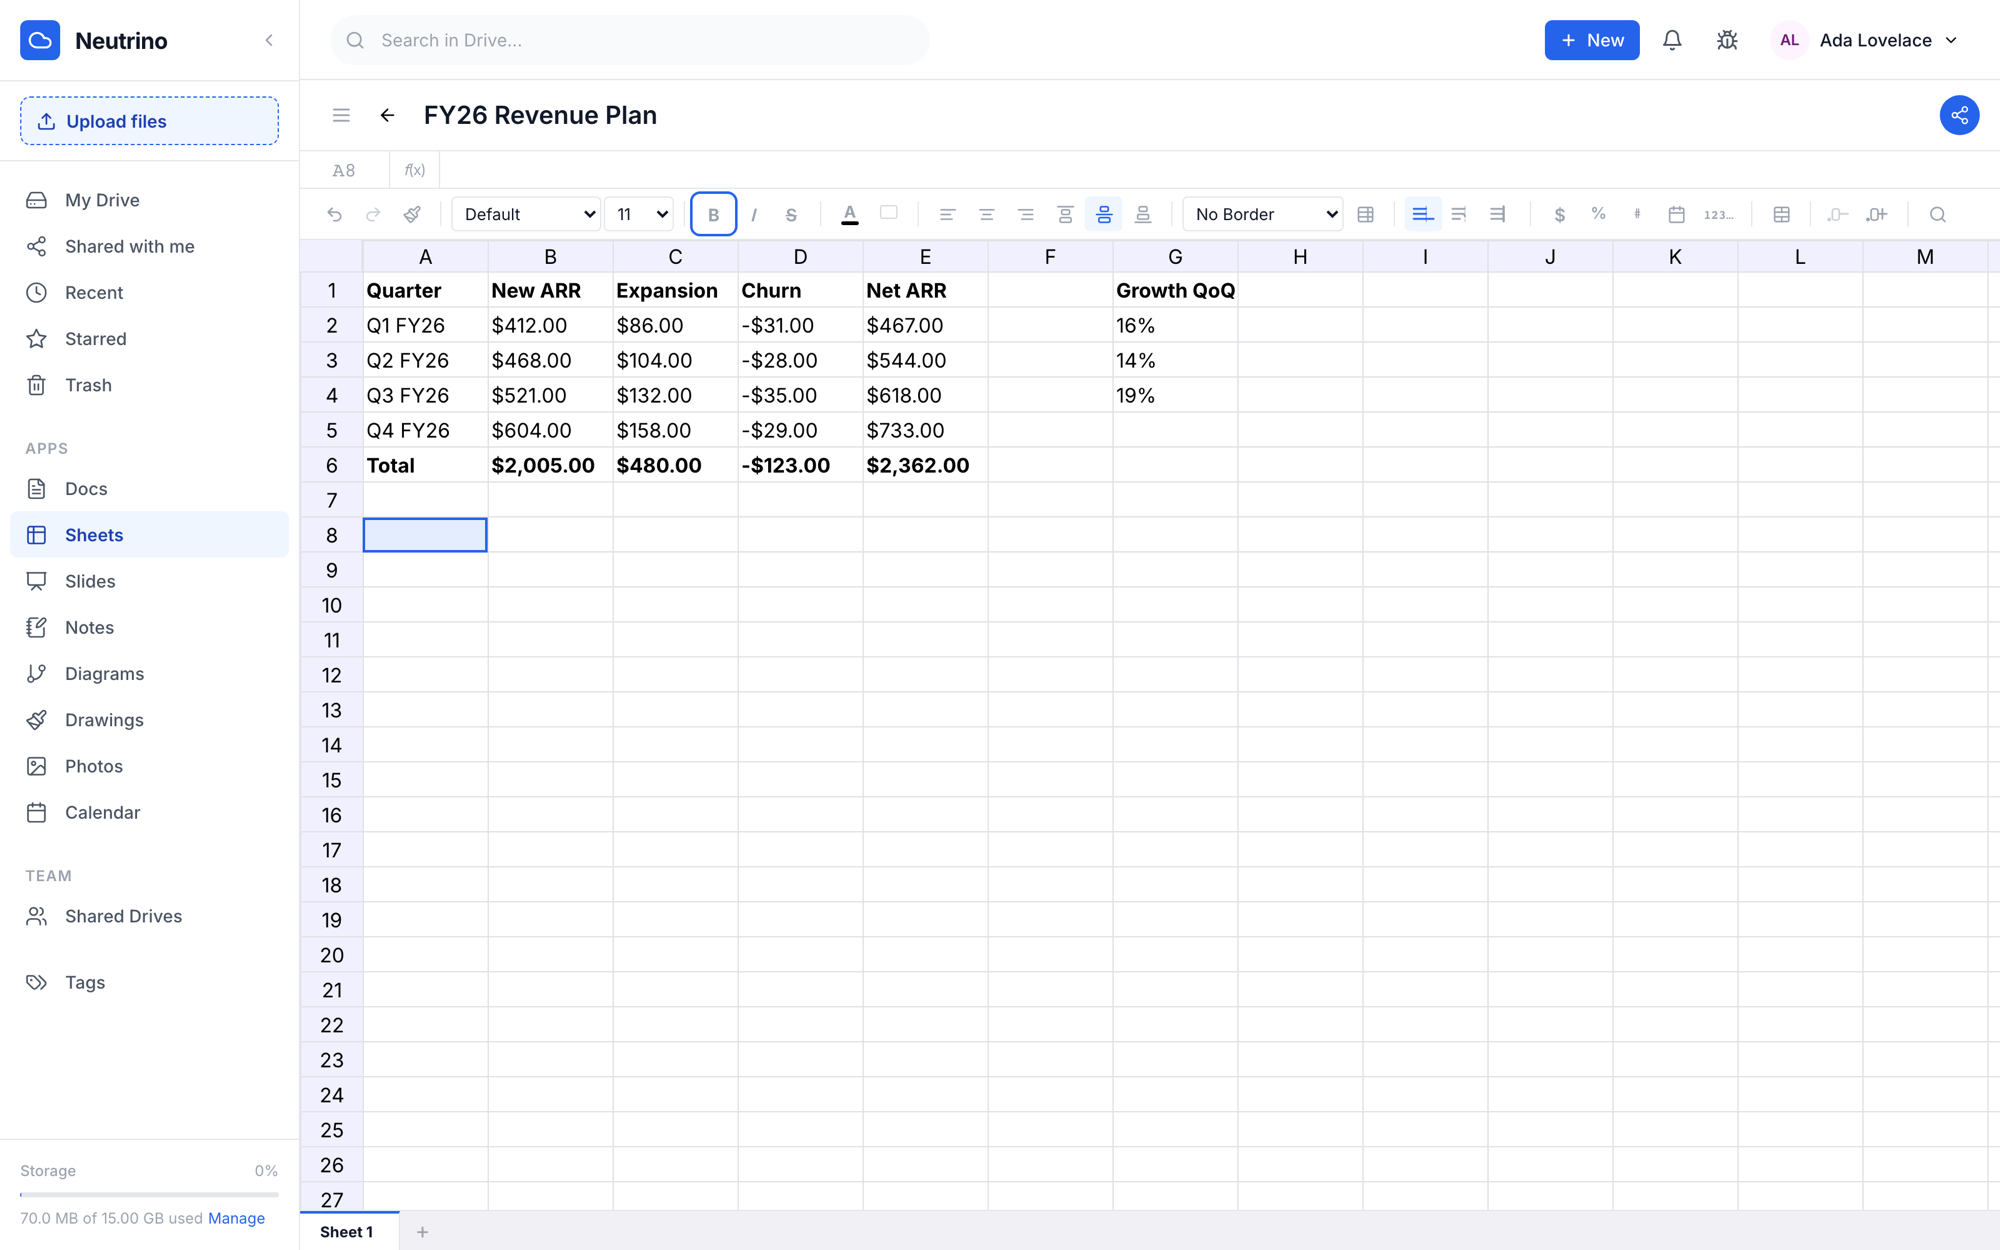The height and width of the screenshot is (1250, 2000).
Task: Click column G header
Action: click(1175, 257)
